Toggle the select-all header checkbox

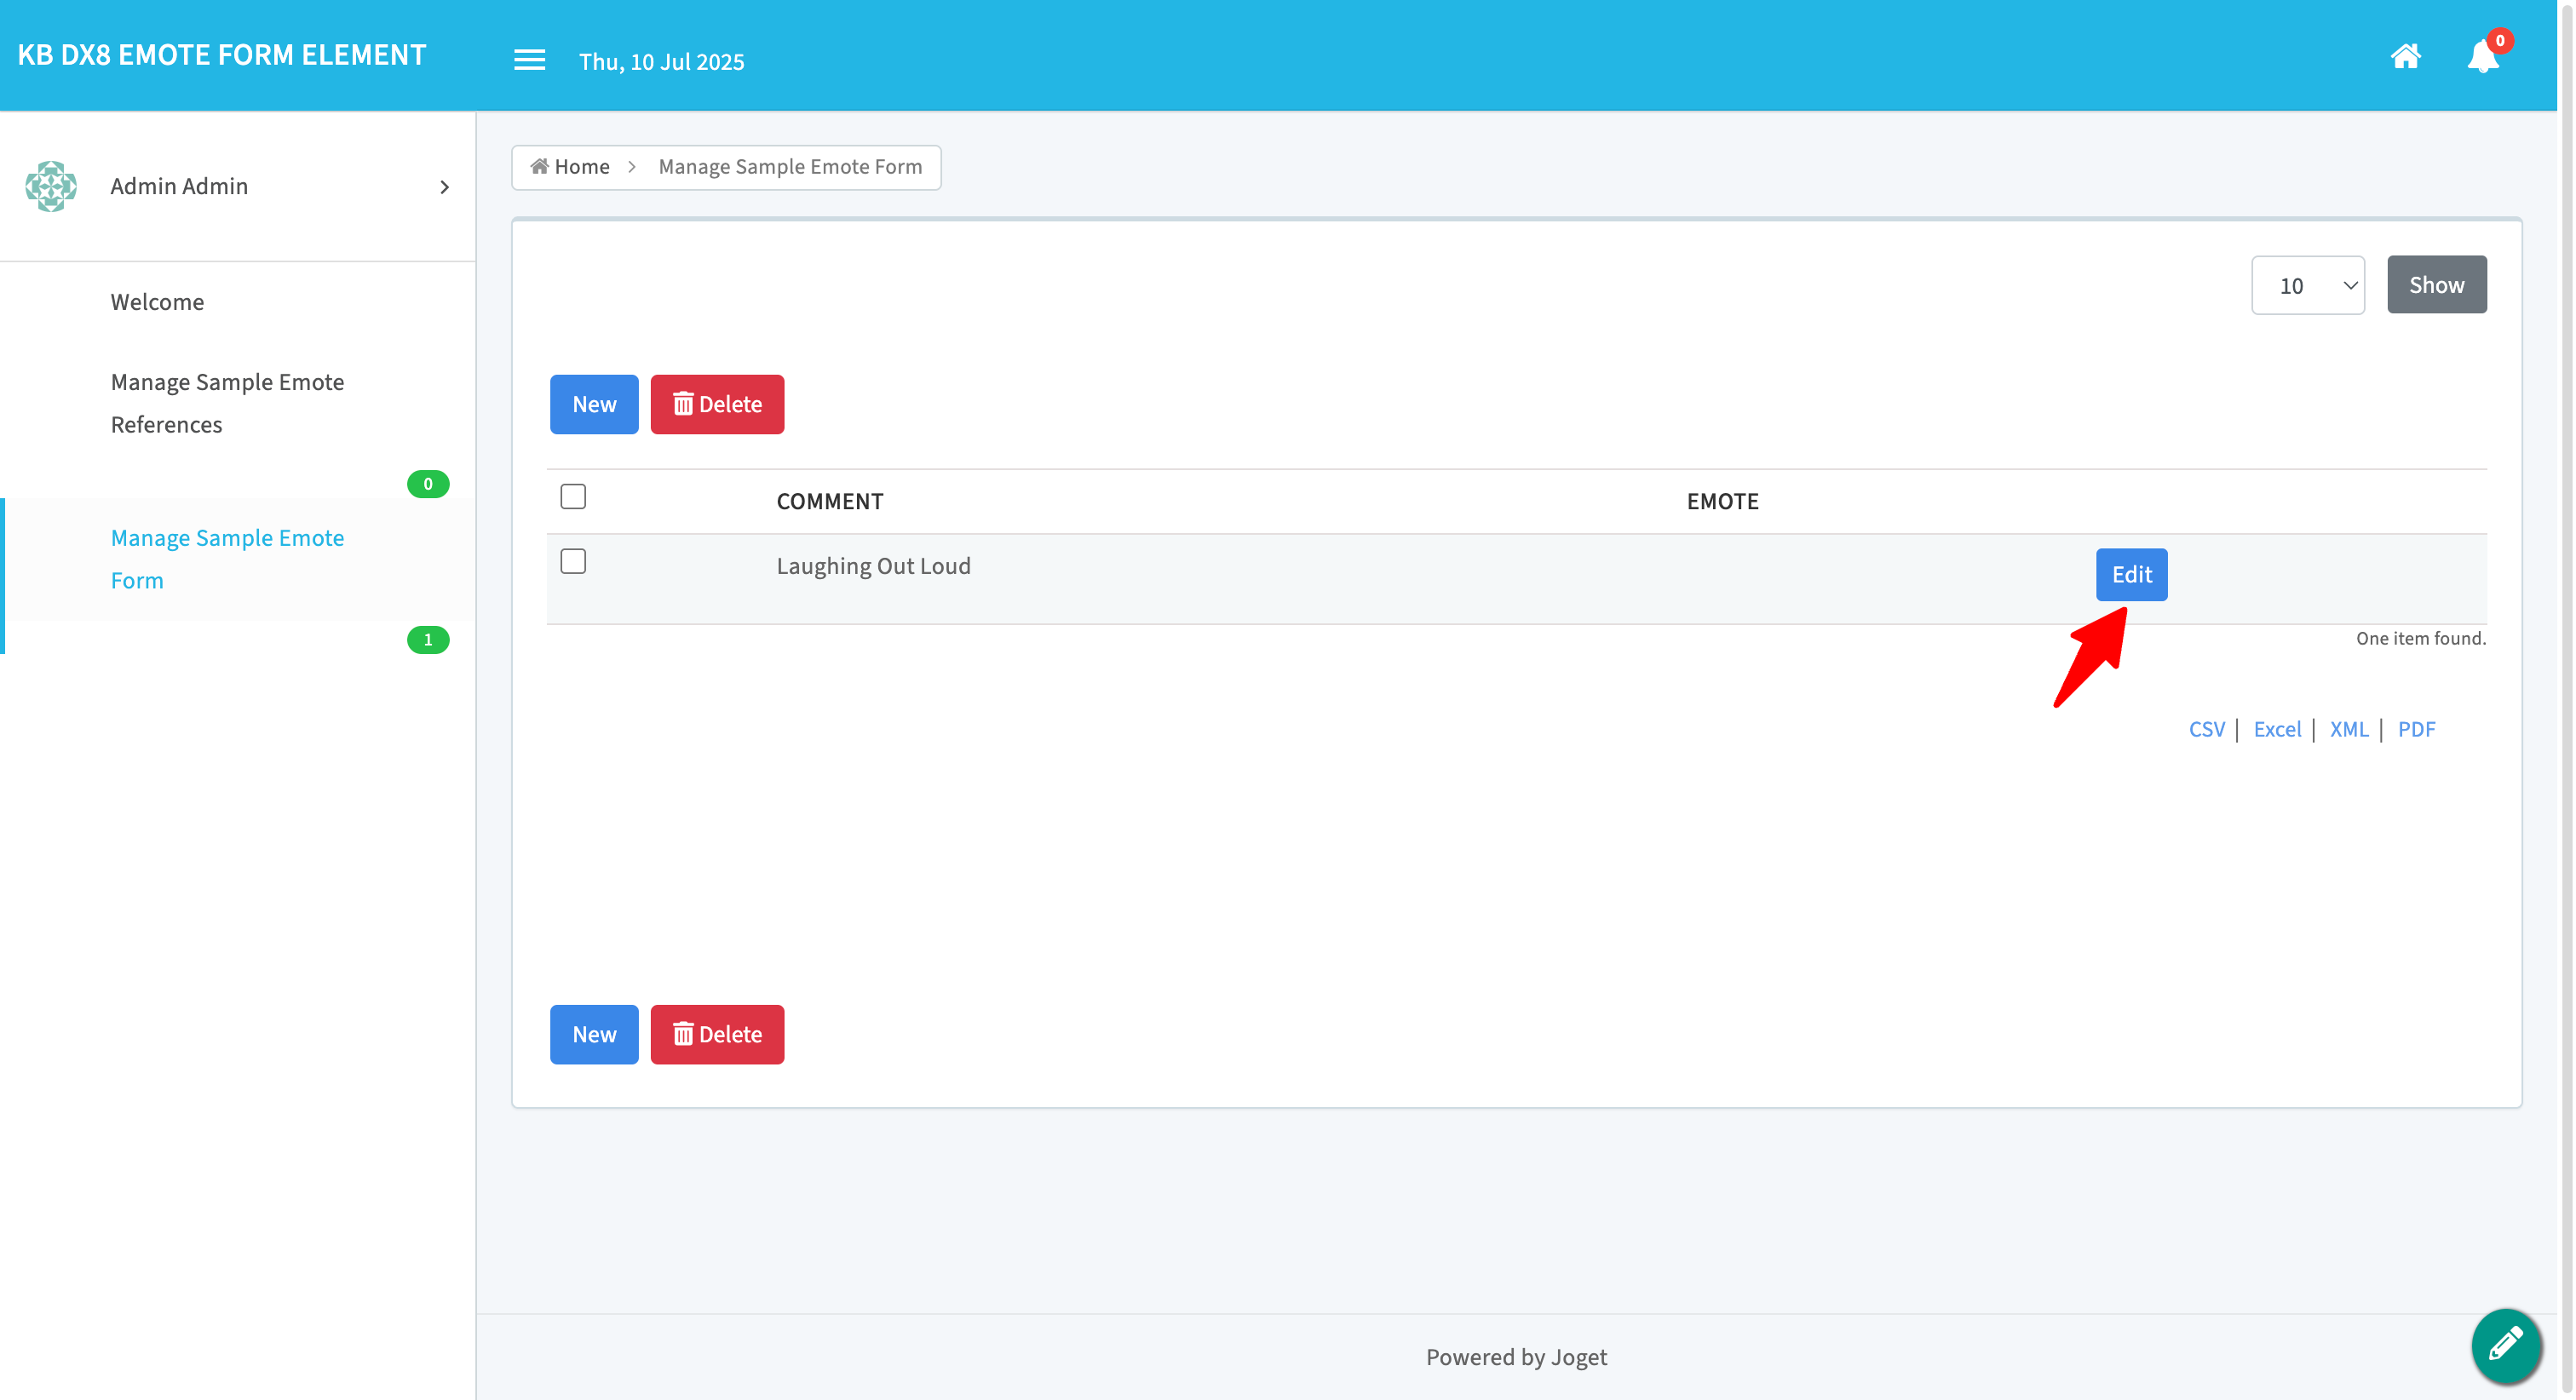(x=573, y=497)
